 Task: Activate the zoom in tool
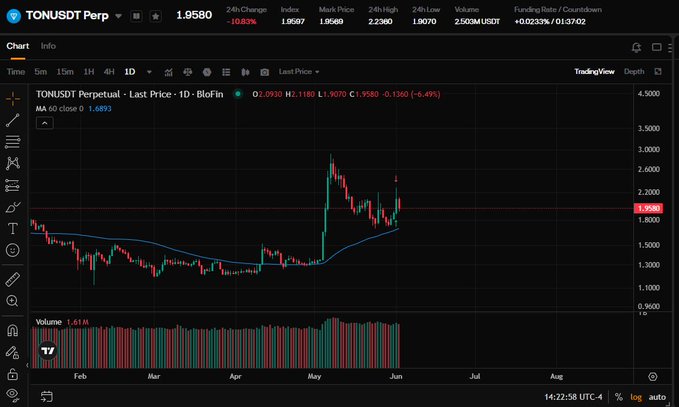(x=13, y=301)
